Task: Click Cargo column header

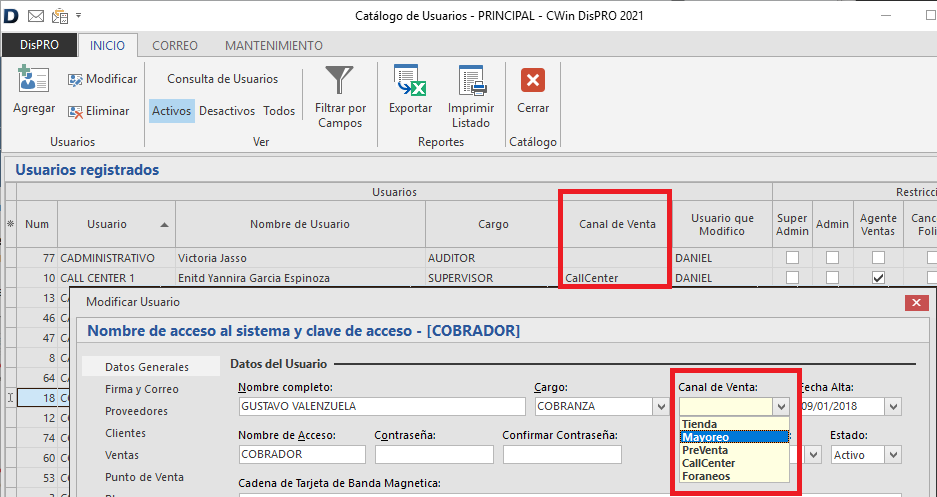Action: coord(494,225)
